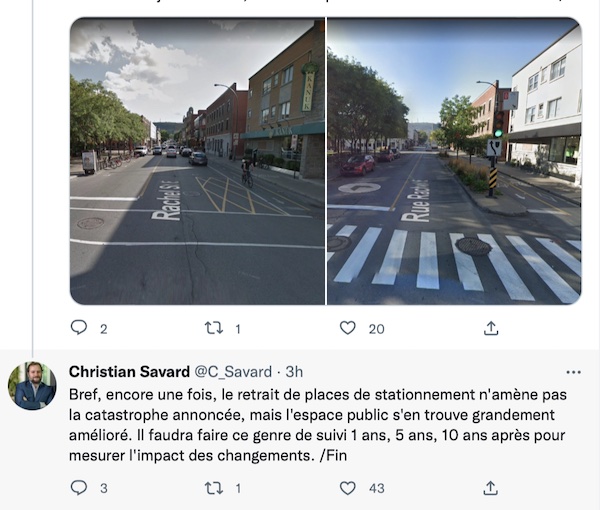Share the Christian Savard /Fin tweet
The width and height of the screenshot is (600, 510).
[491, 488]
